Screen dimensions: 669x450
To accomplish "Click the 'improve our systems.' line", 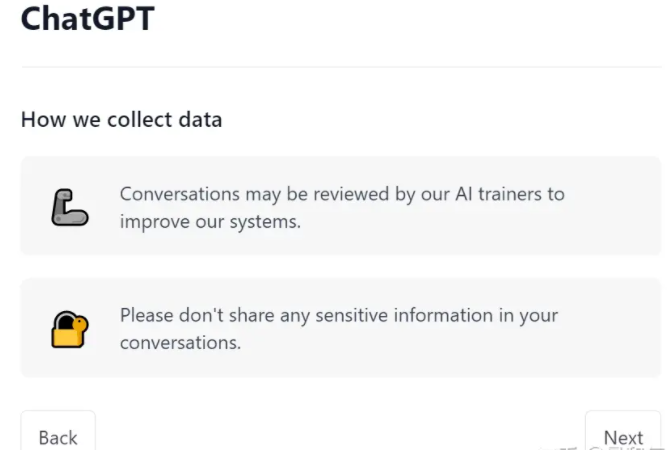I will point(210,222).
